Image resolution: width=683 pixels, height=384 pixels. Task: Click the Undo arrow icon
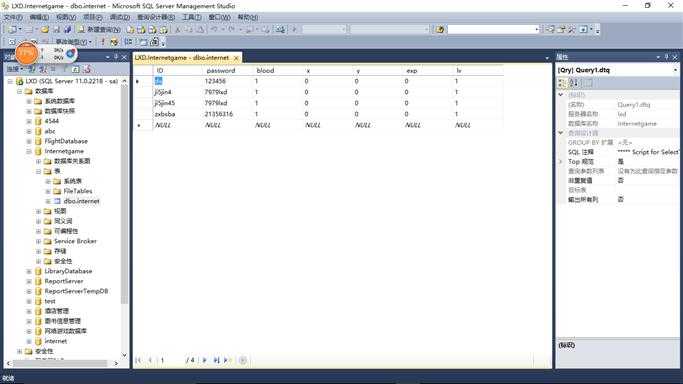(214, 30)
